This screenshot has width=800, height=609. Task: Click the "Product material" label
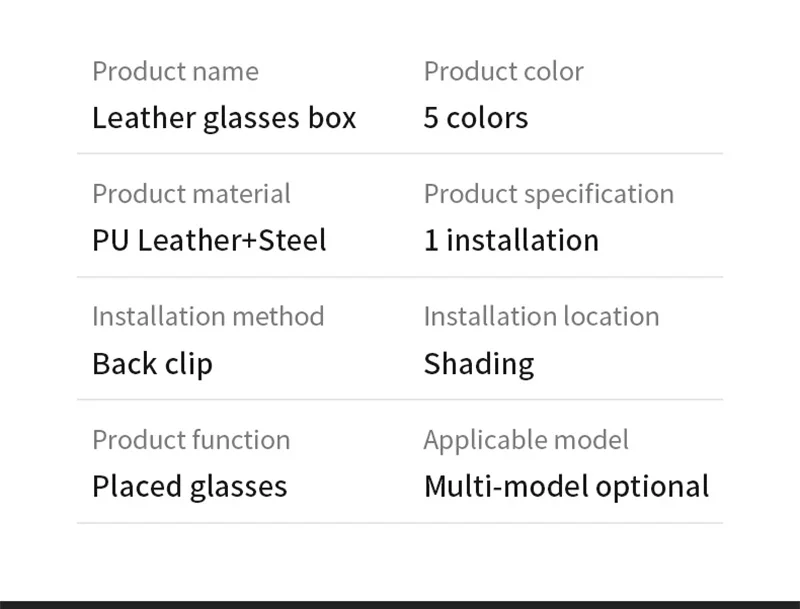(191, 194)
